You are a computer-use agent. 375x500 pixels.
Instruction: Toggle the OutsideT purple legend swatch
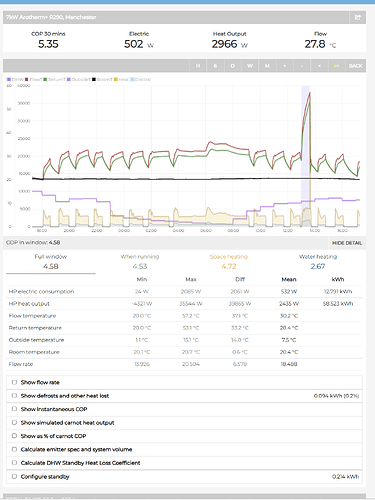(x=69, y=79)
